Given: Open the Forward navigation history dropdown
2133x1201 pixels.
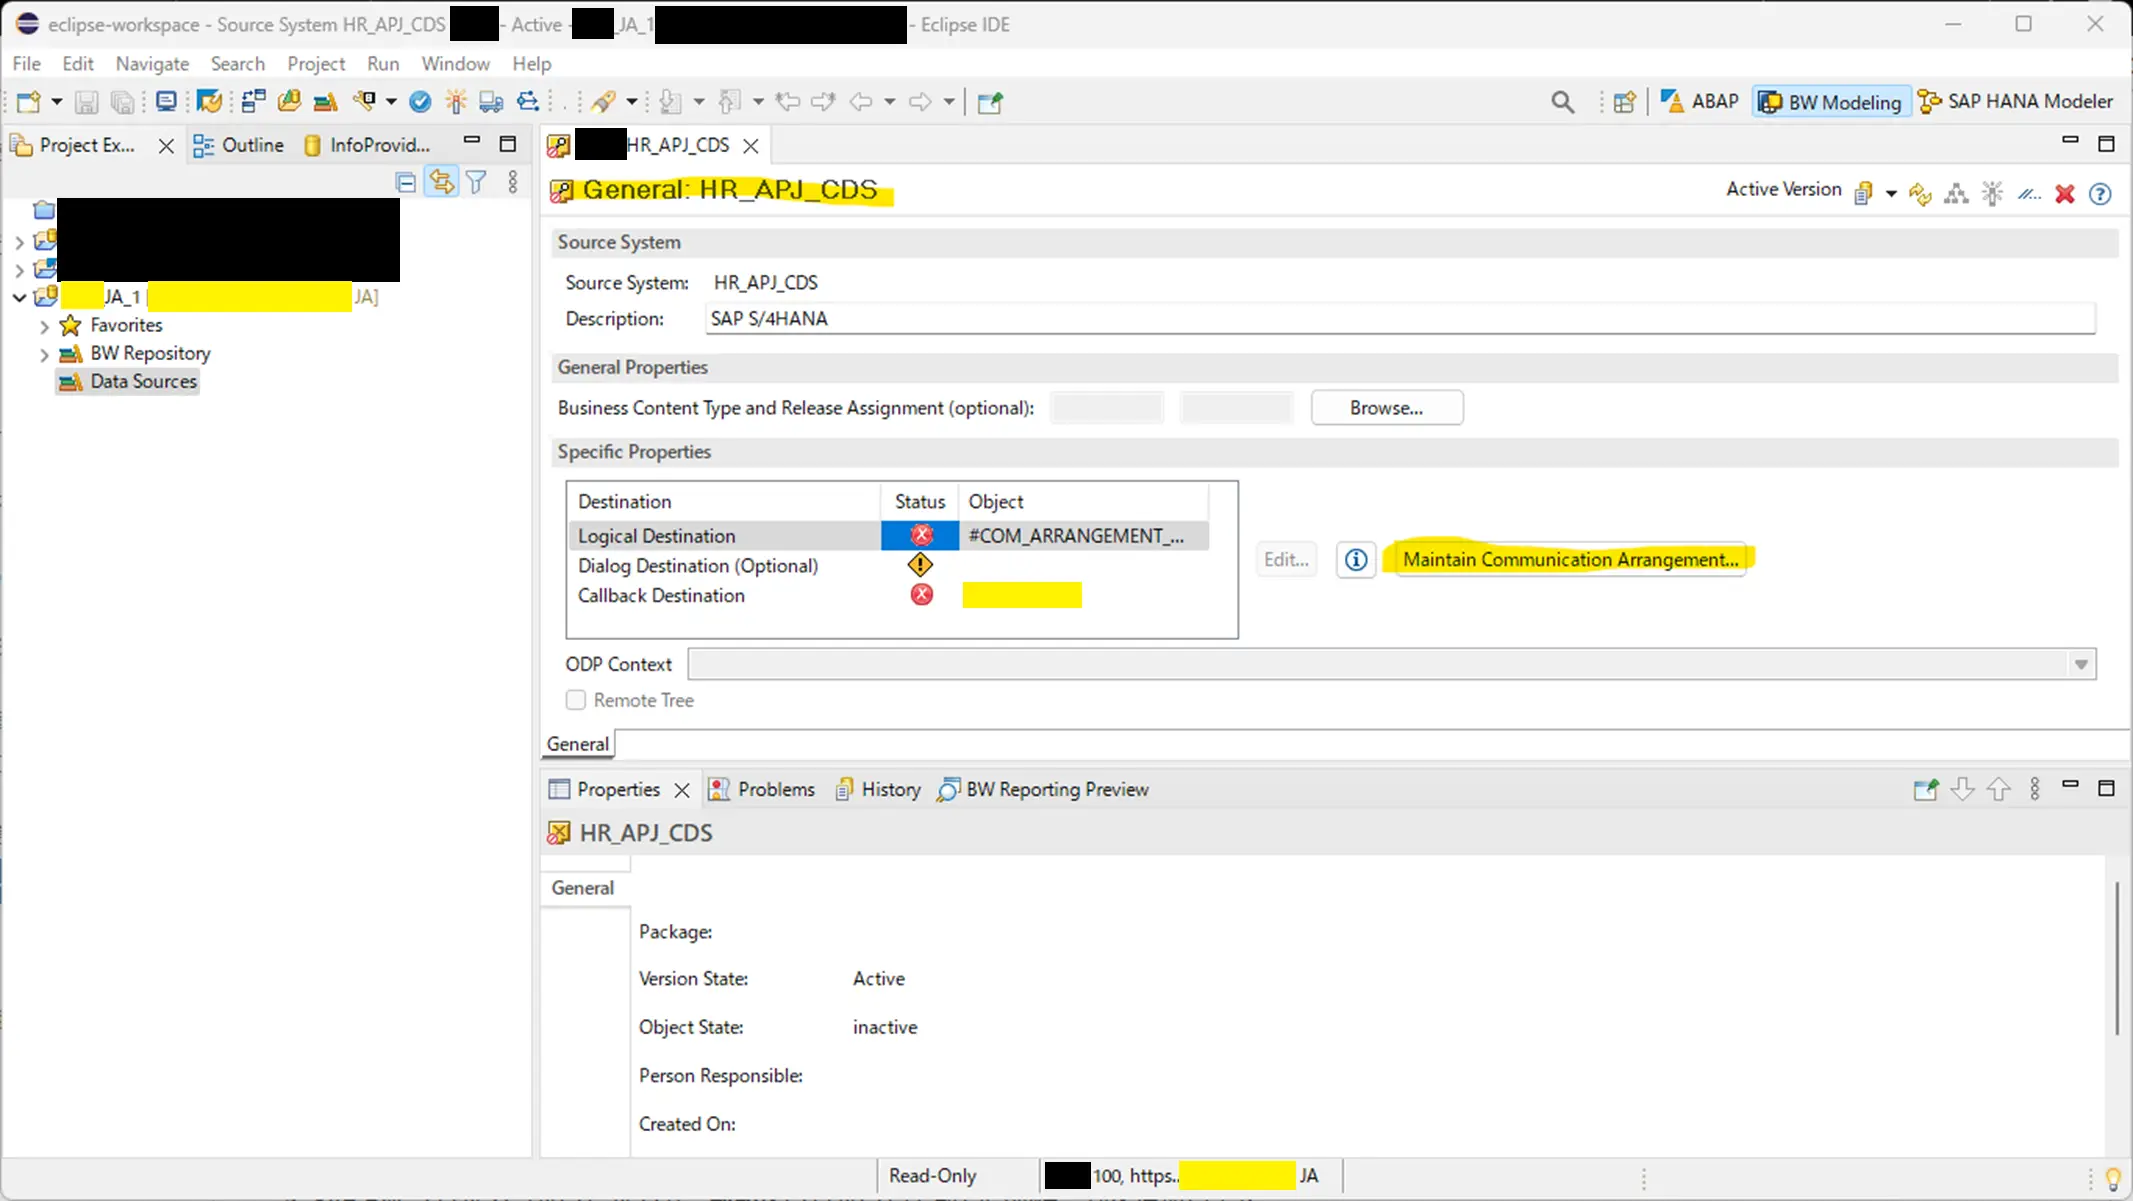Looking at the screenshot, I should tap(949, 102).
